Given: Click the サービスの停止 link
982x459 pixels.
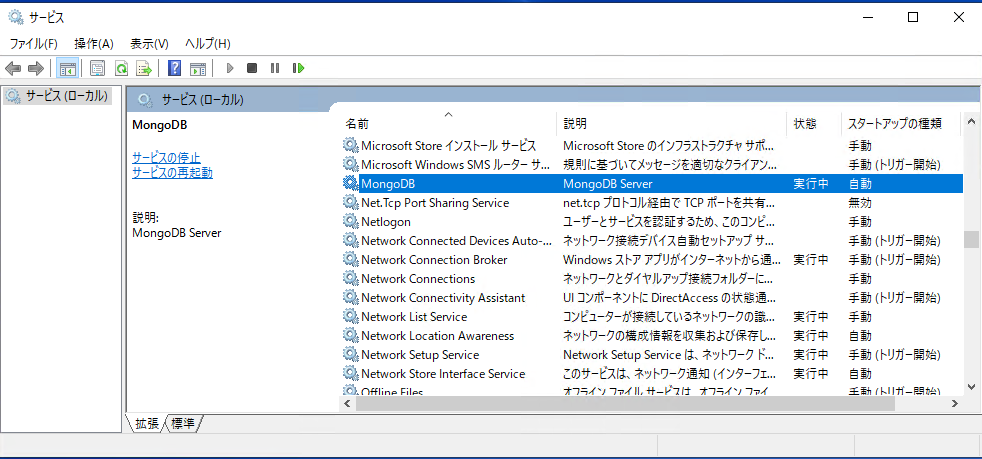Looking at the screenshot, I should pyautogui.click(x=166, y=157).
